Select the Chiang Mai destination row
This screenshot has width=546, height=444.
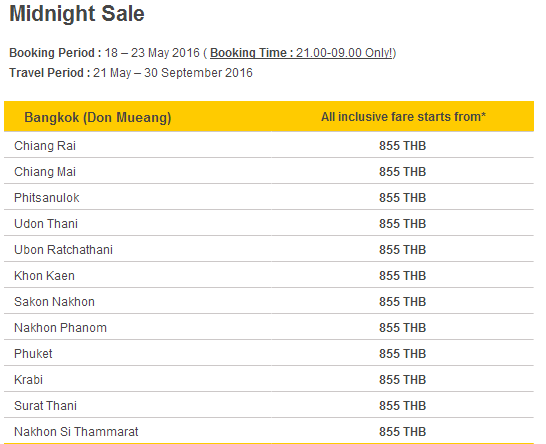click(x=268, y=171)
